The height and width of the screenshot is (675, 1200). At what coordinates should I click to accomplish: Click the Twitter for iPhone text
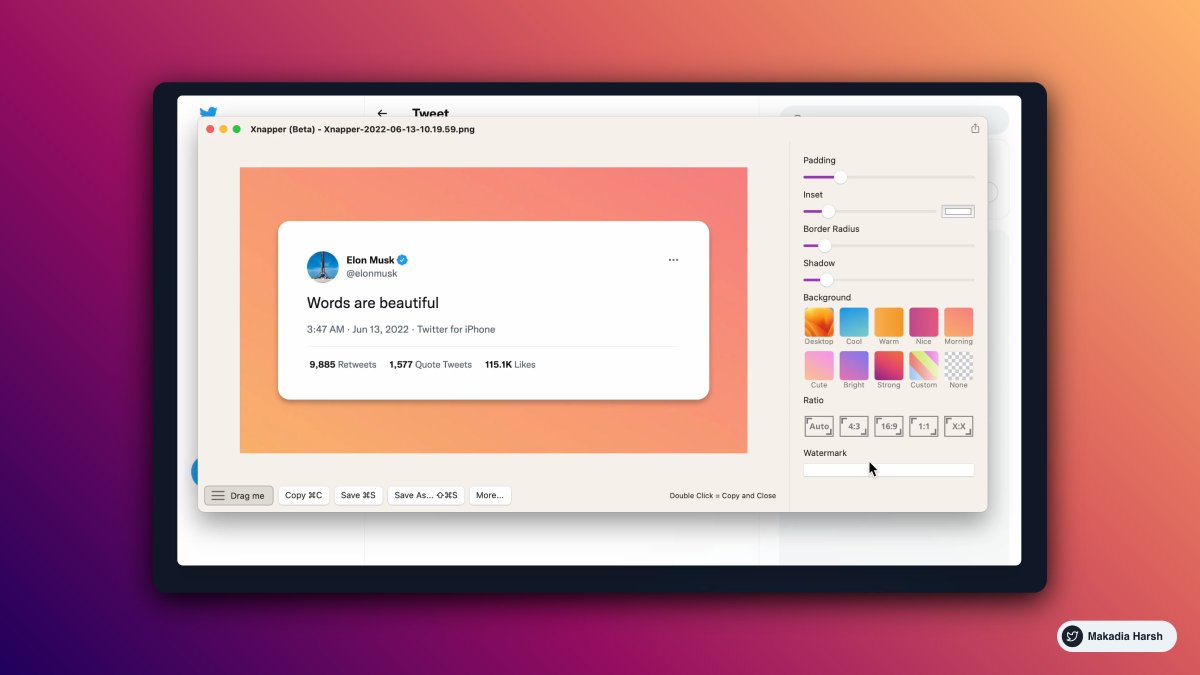coord(456,329)
